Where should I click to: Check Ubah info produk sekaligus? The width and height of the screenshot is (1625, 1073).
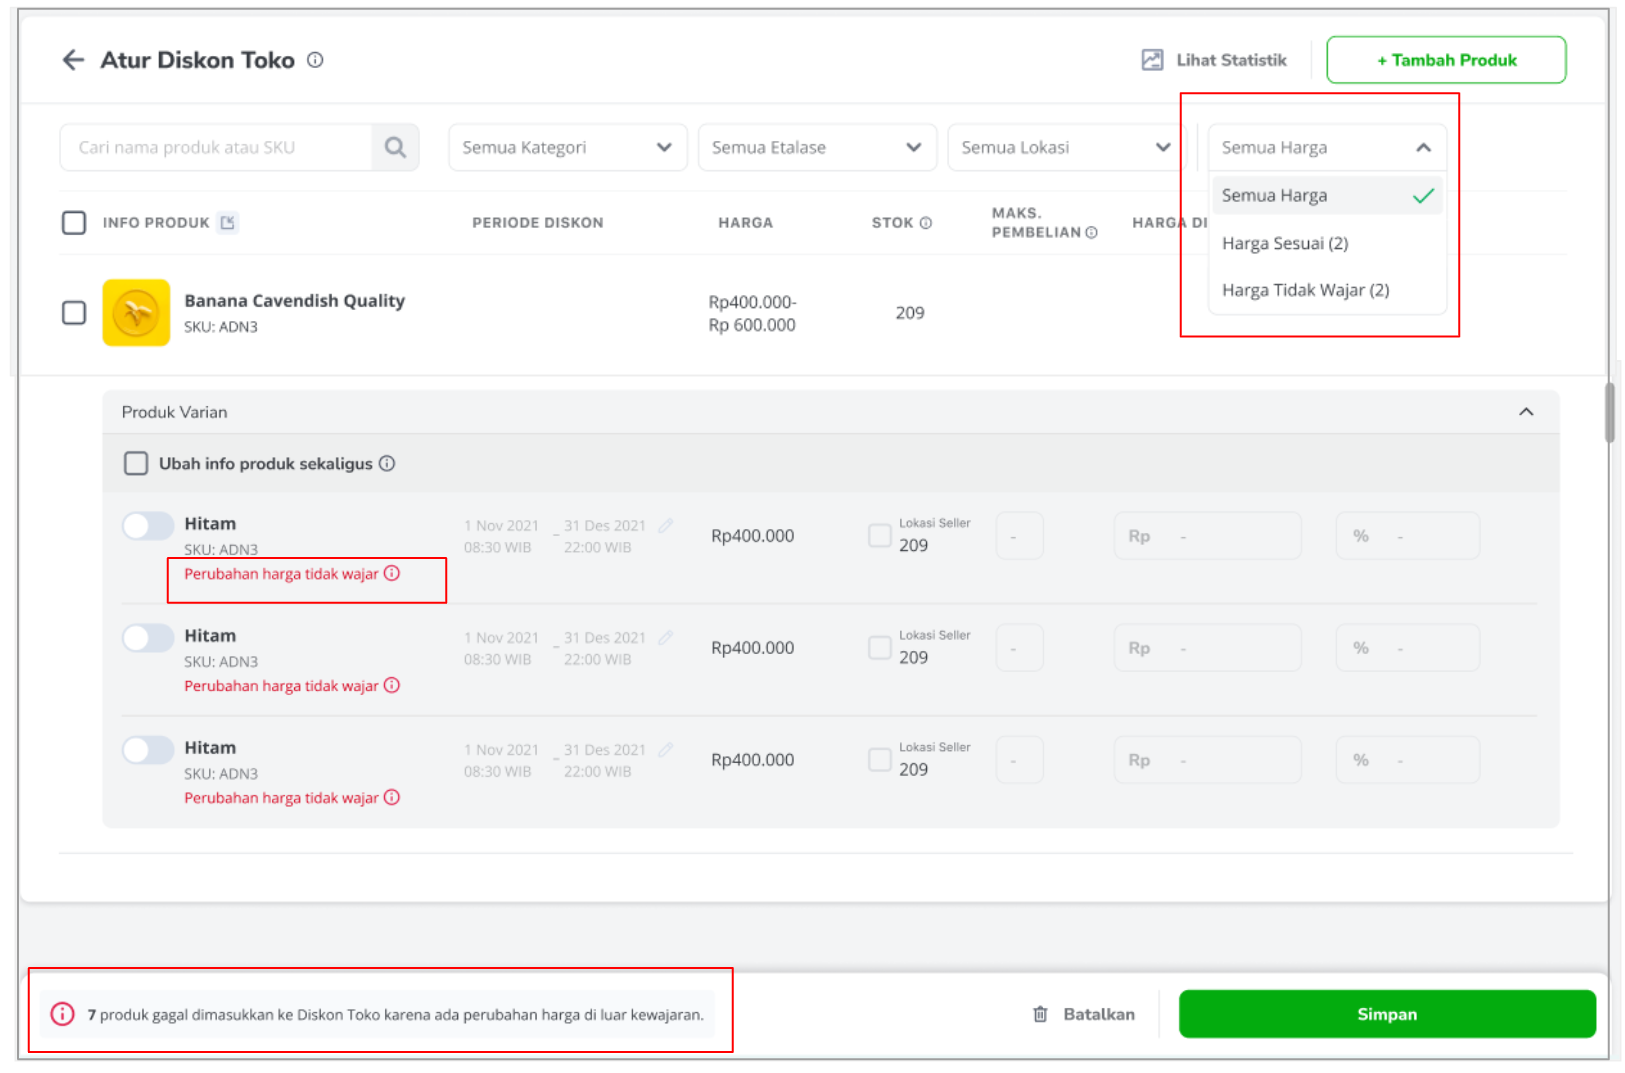pyautogui.click(x=136, y=463)
